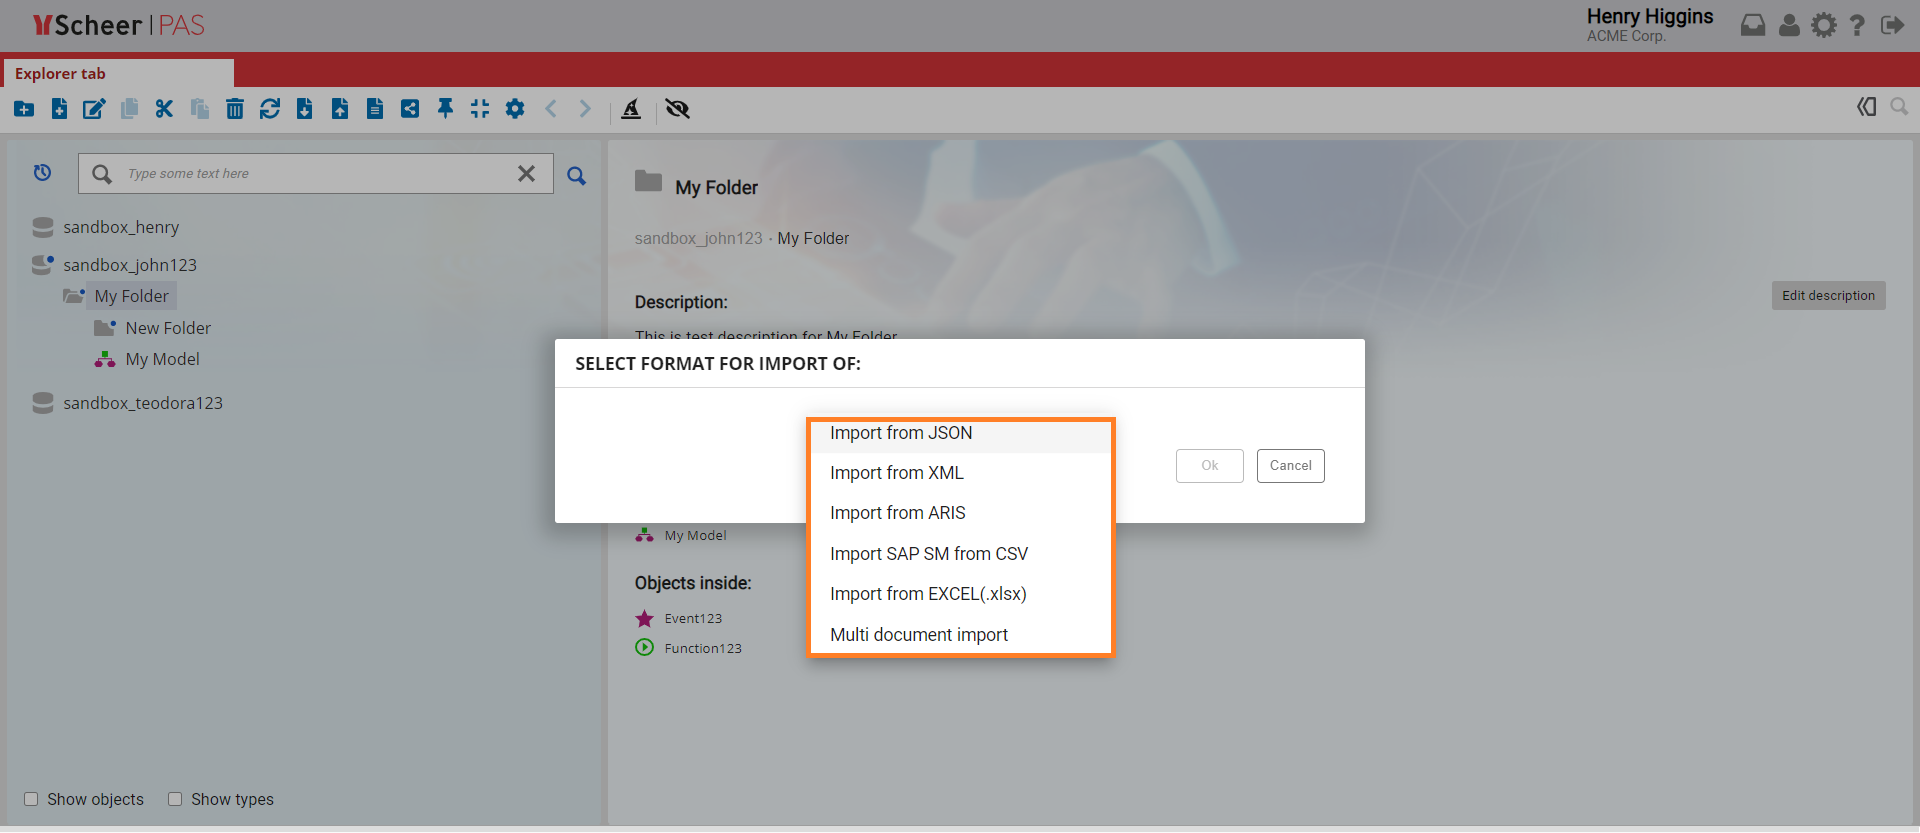This screenshot has height=833, width=1920.
Task: Choose Import from JSON option
Action: (960, 433)
